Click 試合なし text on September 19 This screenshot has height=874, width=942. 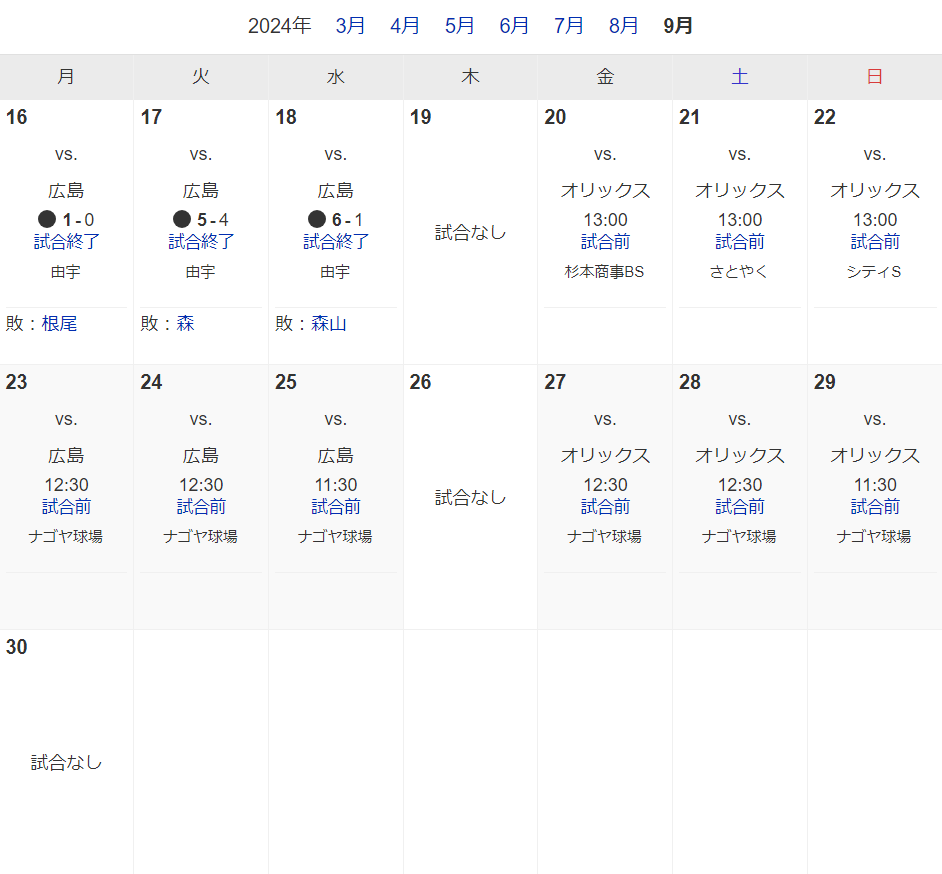(x=470, y=232)
